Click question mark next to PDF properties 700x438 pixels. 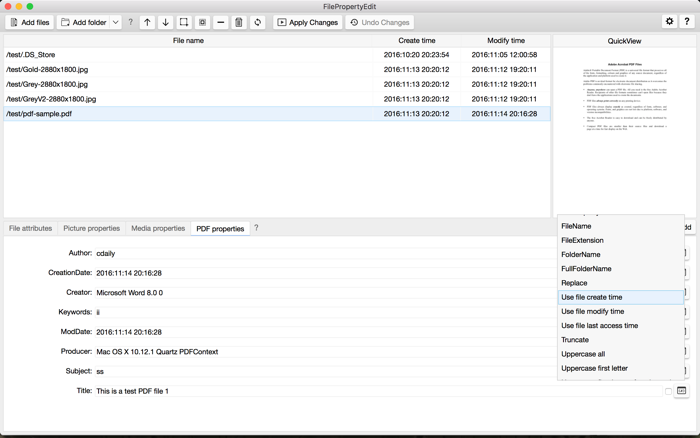[256, 228]
